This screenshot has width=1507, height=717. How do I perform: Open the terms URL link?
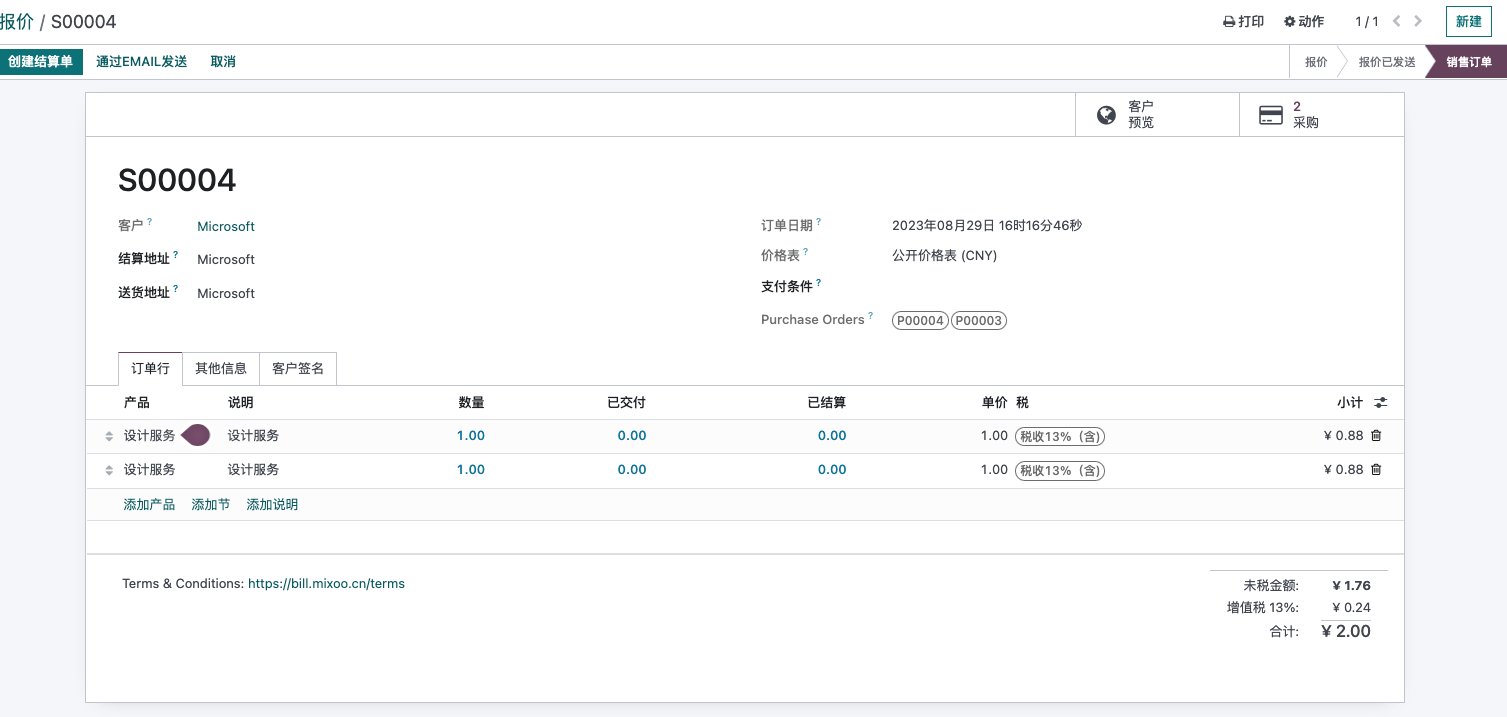click(326, 584)
